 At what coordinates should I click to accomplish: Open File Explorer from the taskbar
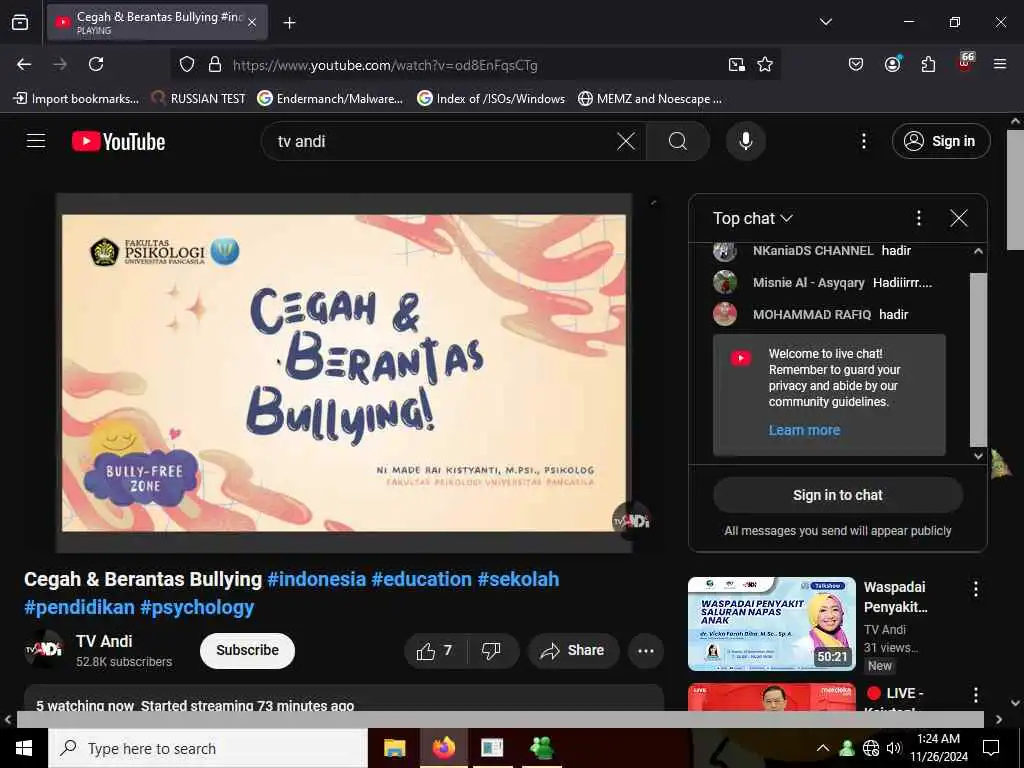394,748
